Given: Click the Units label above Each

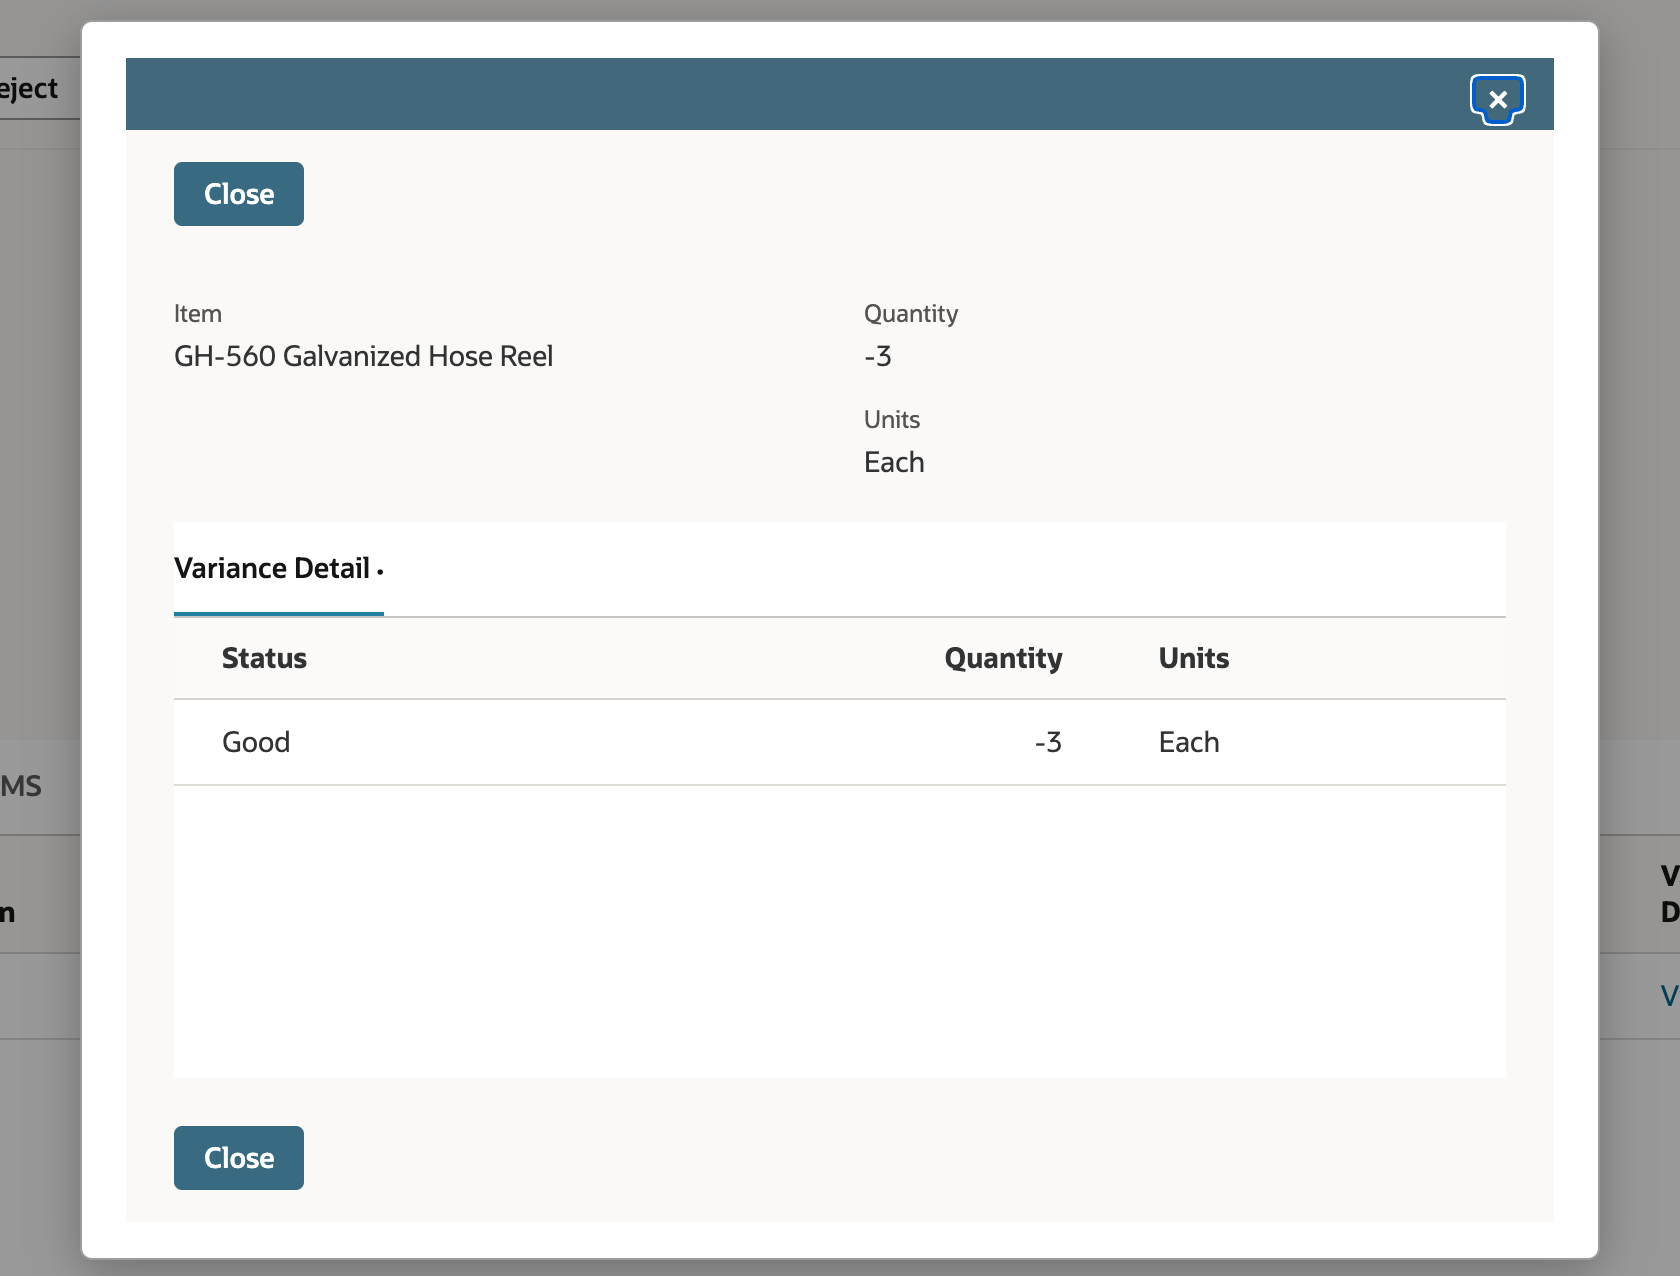Looking at the screenshot, I should (892, 420).
